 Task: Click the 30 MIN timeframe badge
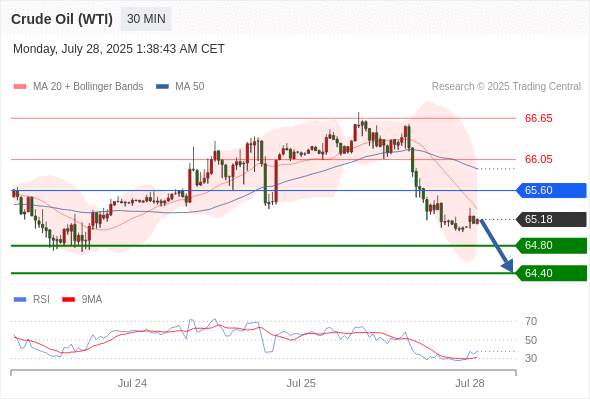[146, 19]
